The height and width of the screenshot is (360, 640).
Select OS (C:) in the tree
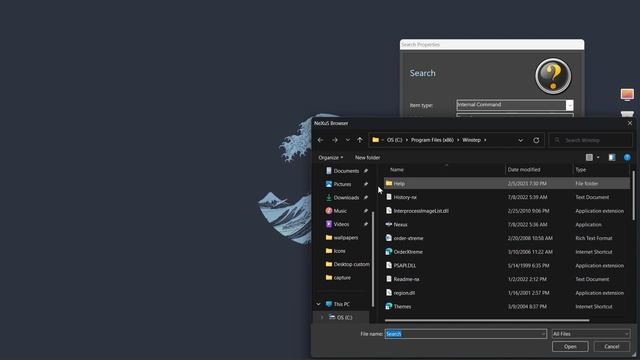click(344, 317)
